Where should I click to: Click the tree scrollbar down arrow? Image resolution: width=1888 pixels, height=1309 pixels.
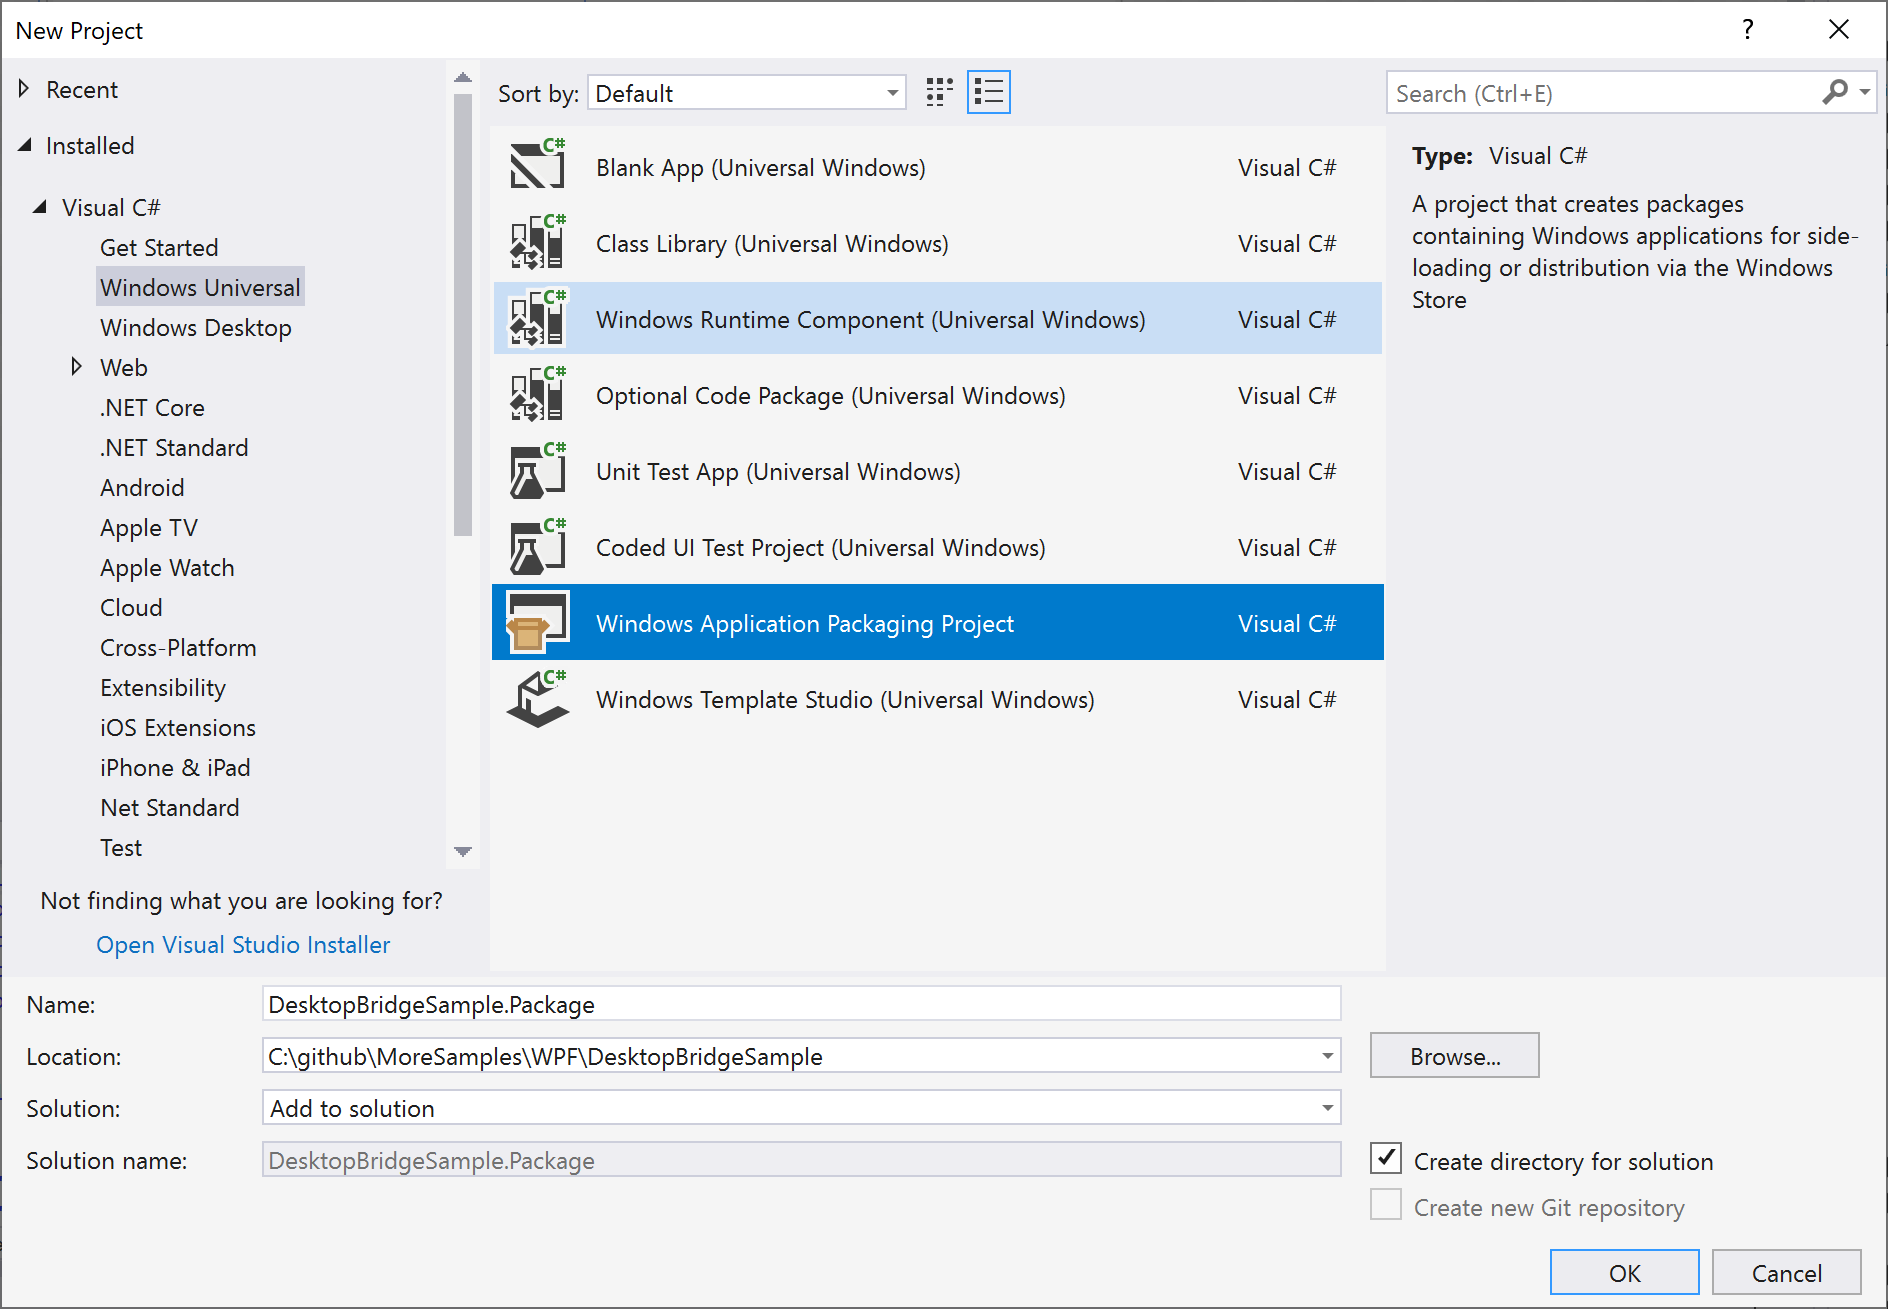[462, 851]
